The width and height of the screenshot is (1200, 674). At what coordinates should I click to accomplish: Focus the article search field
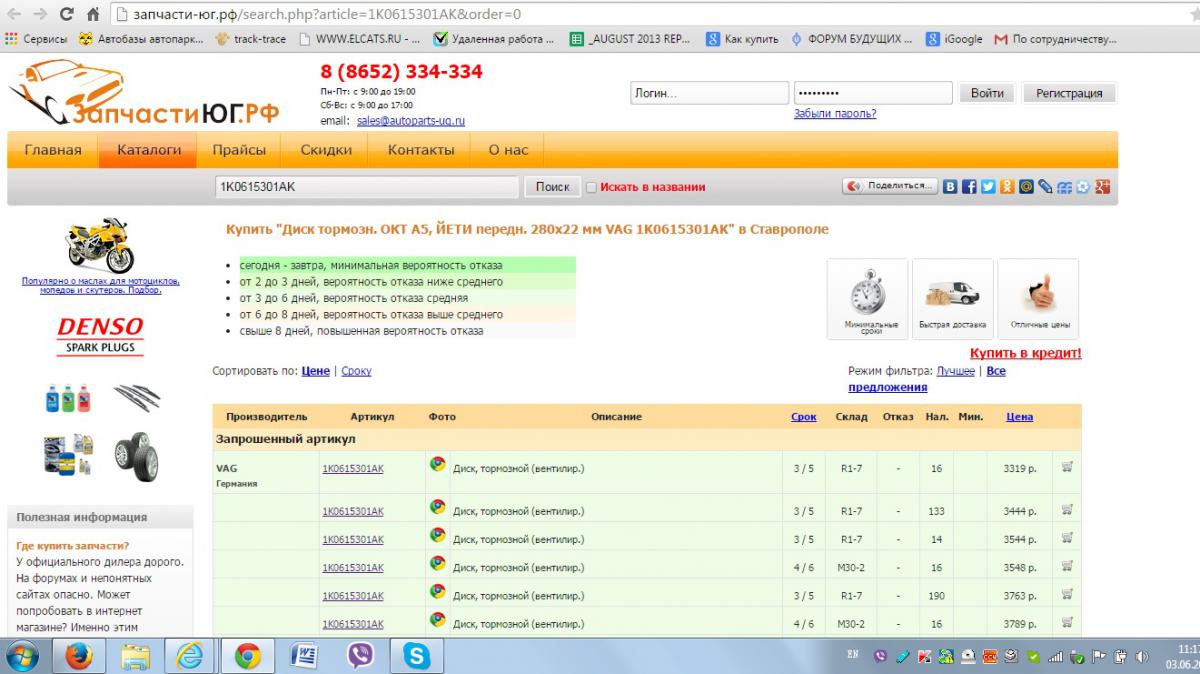click(x=367, y=187)
